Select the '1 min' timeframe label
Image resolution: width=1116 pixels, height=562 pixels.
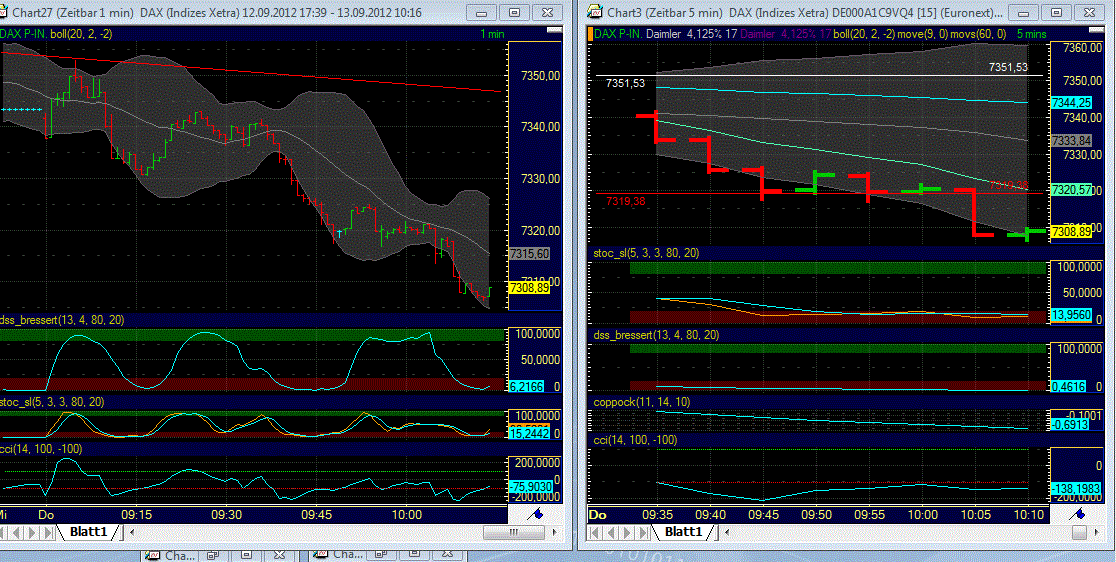tap(492, 33)
